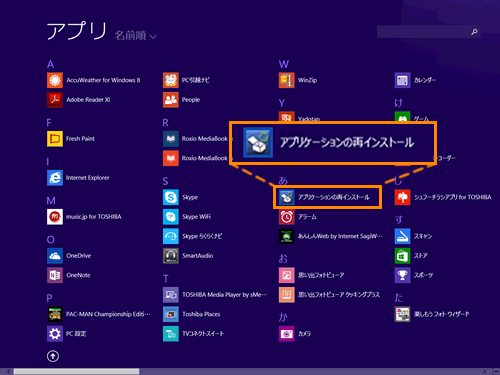Open AccuWeather for Windows 8 app icon

coord(55,80)
